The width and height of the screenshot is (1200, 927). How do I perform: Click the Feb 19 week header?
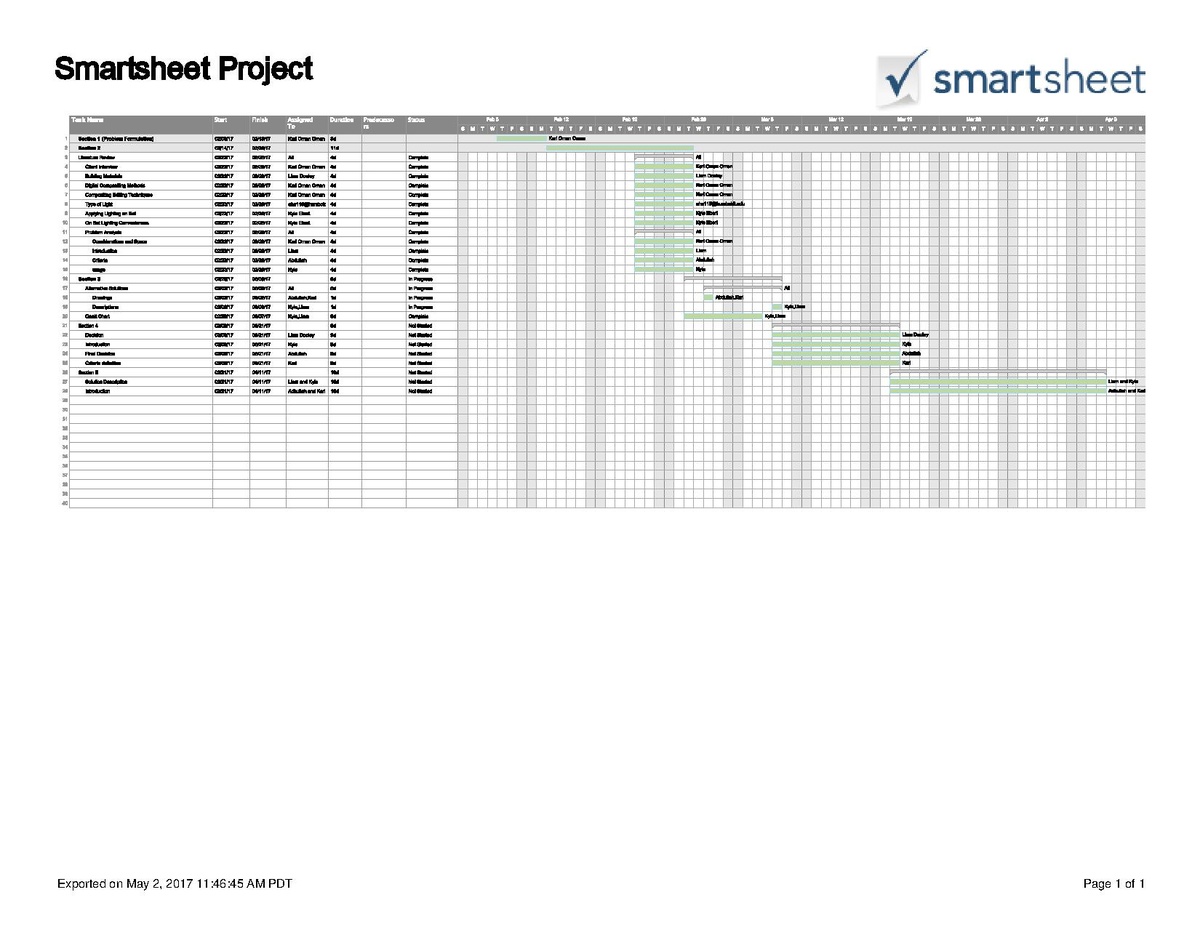pos(629,119)
